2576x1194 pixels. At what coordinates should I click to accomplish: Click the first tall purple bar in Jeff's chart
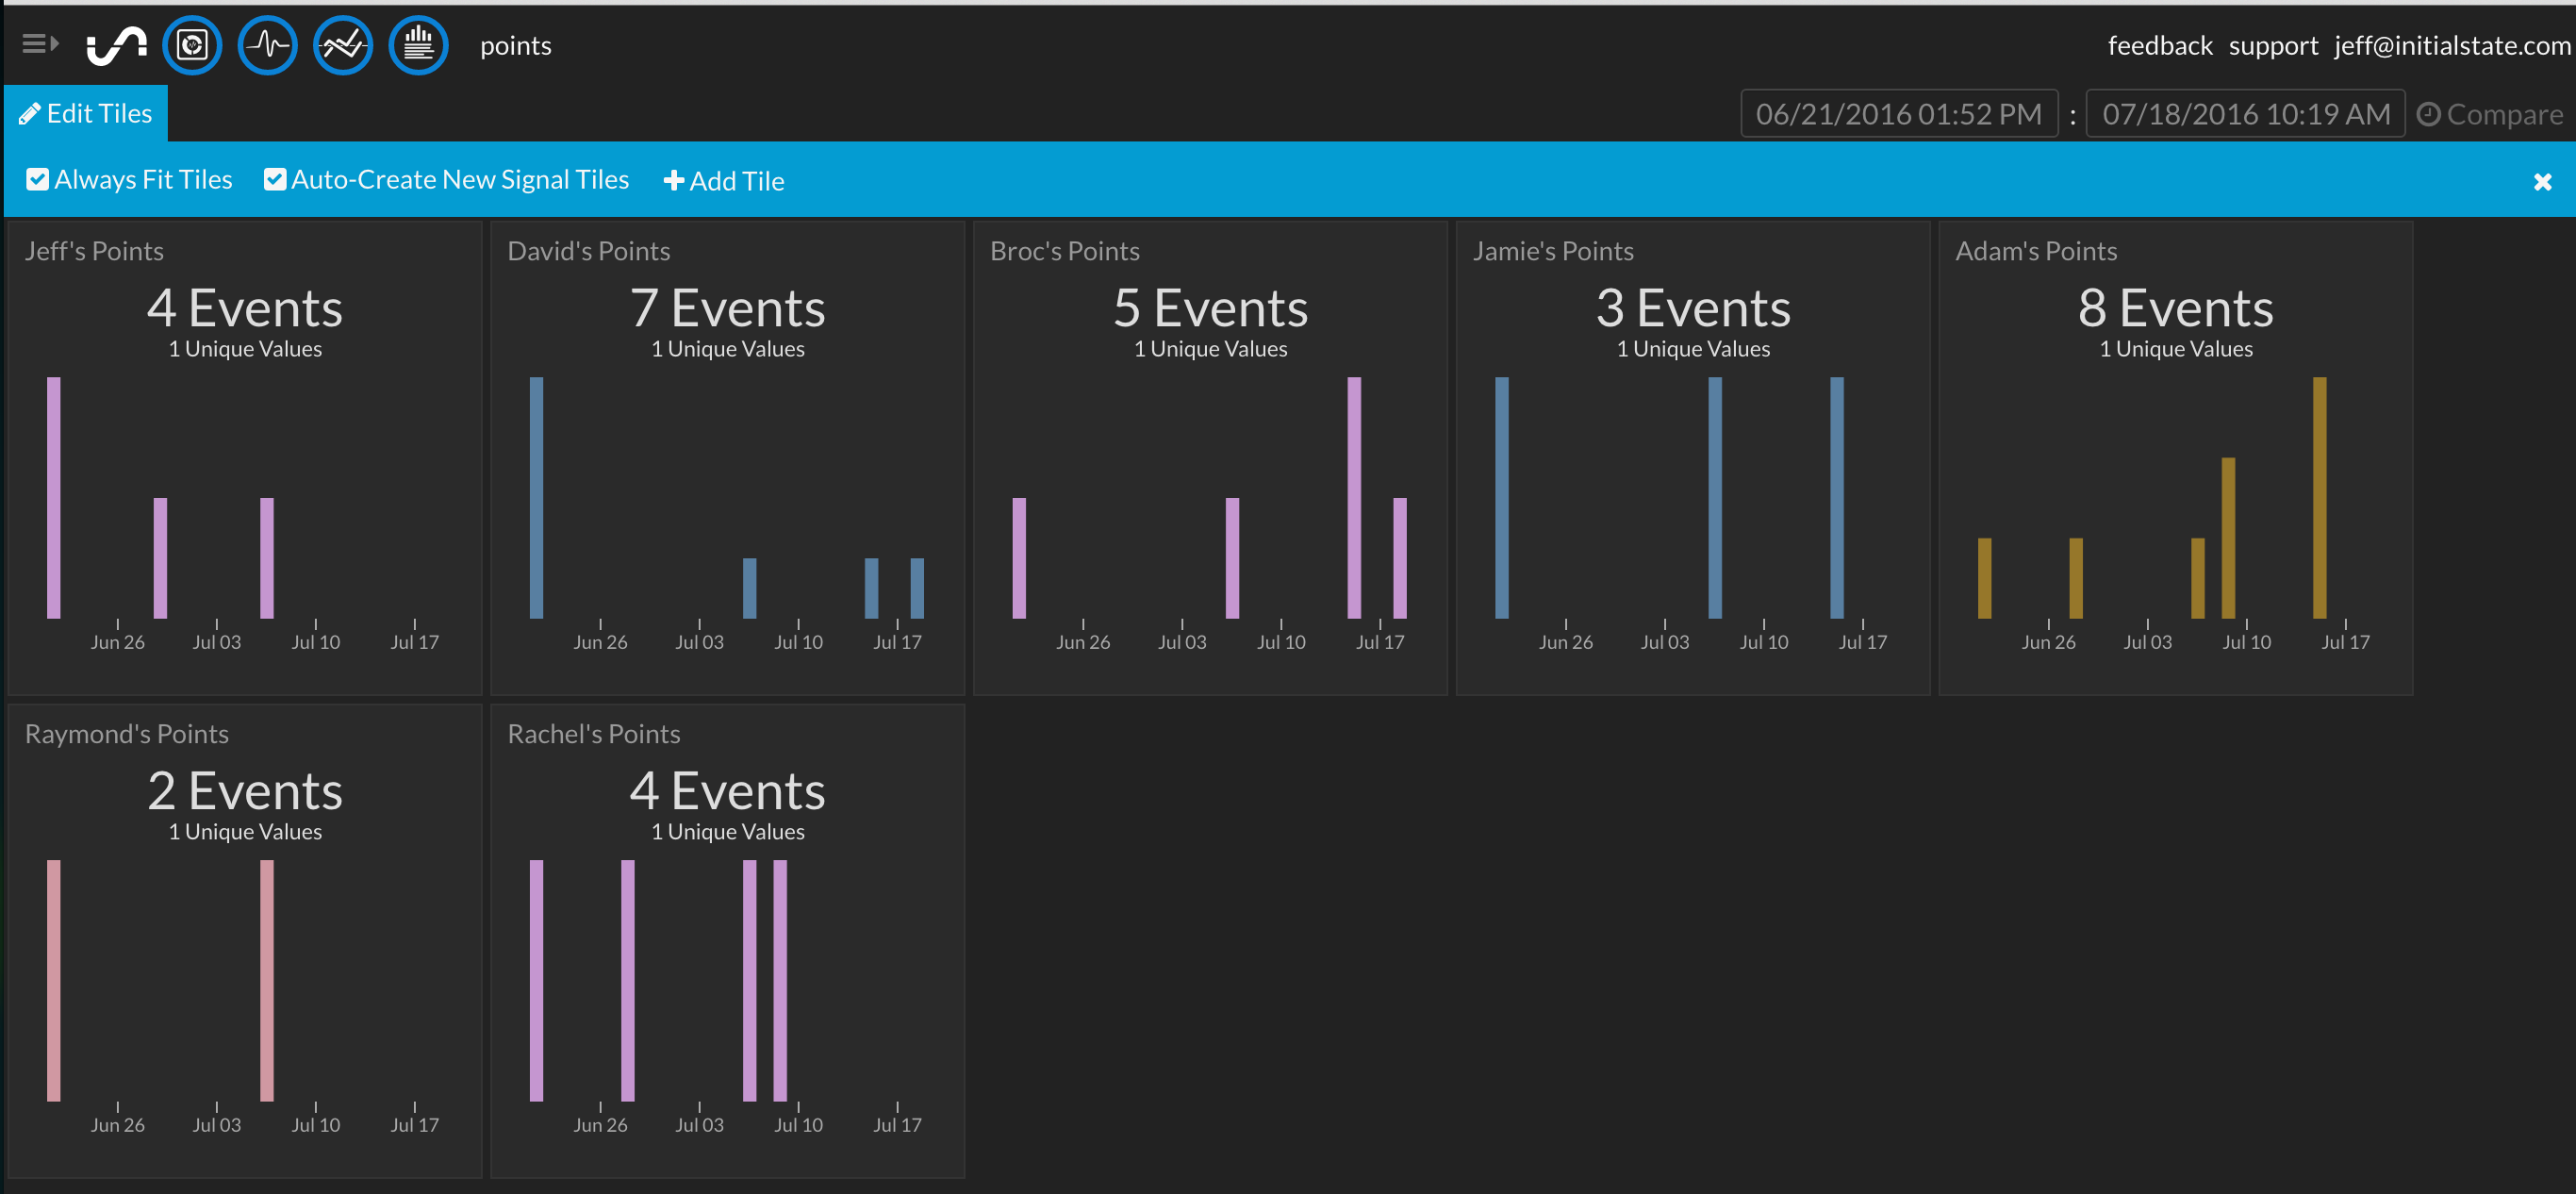pyautogui.click(x=54, y=498)
